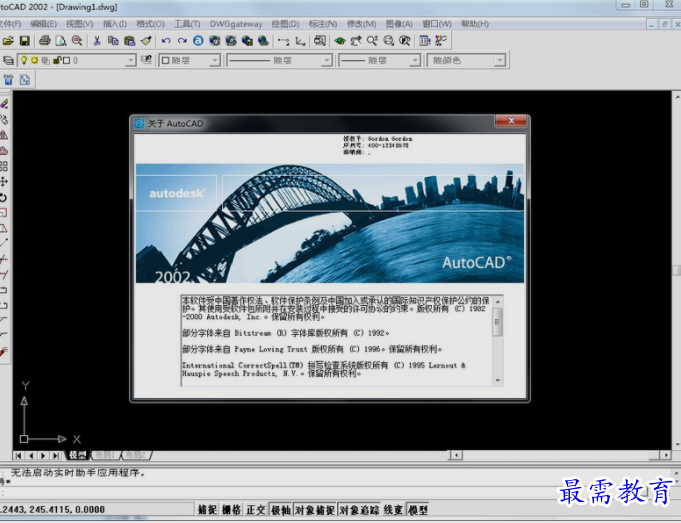Click the Copy to clipboard icon

pos(113,41)
